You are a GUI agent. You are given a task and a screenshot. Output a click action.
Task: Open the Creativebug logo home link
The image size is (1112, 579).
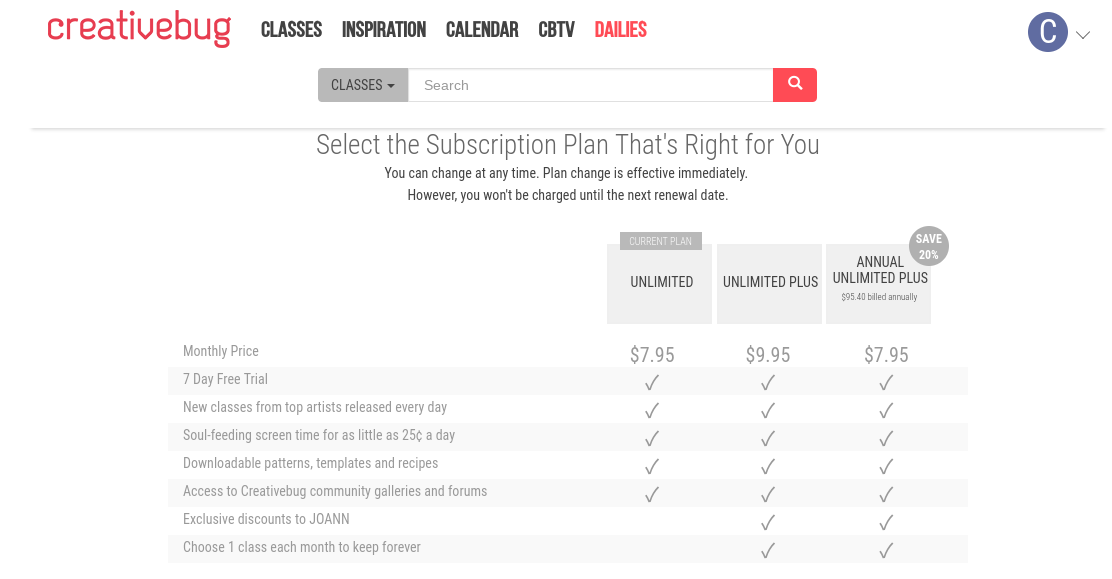[x=139, y=29]
